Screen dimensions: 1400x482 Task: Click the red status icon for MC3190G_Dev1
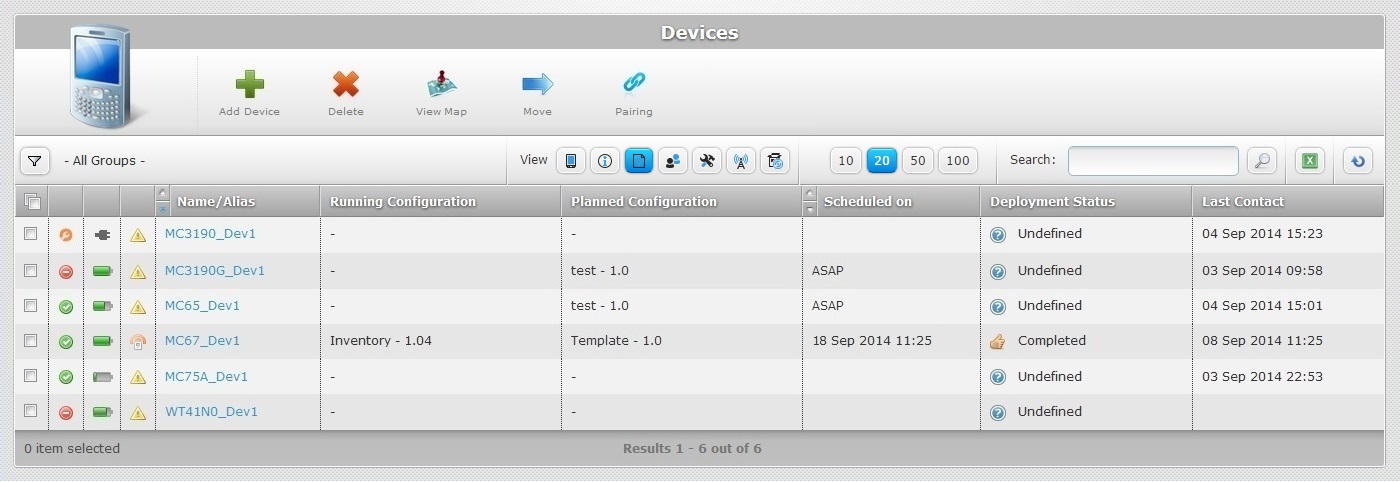[66, 272]
